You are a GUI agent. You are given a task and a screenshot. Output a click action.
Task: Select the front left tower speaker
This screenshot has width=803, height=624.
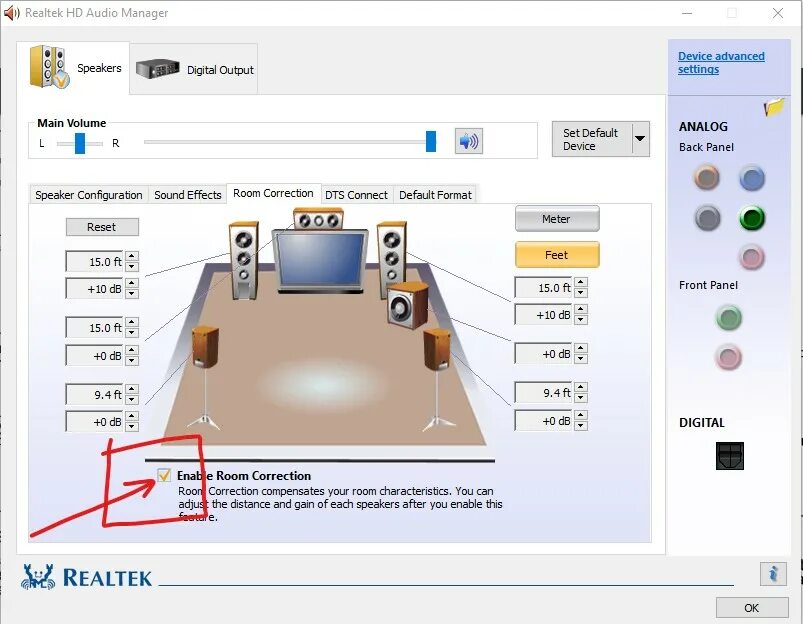coord(244,260)
